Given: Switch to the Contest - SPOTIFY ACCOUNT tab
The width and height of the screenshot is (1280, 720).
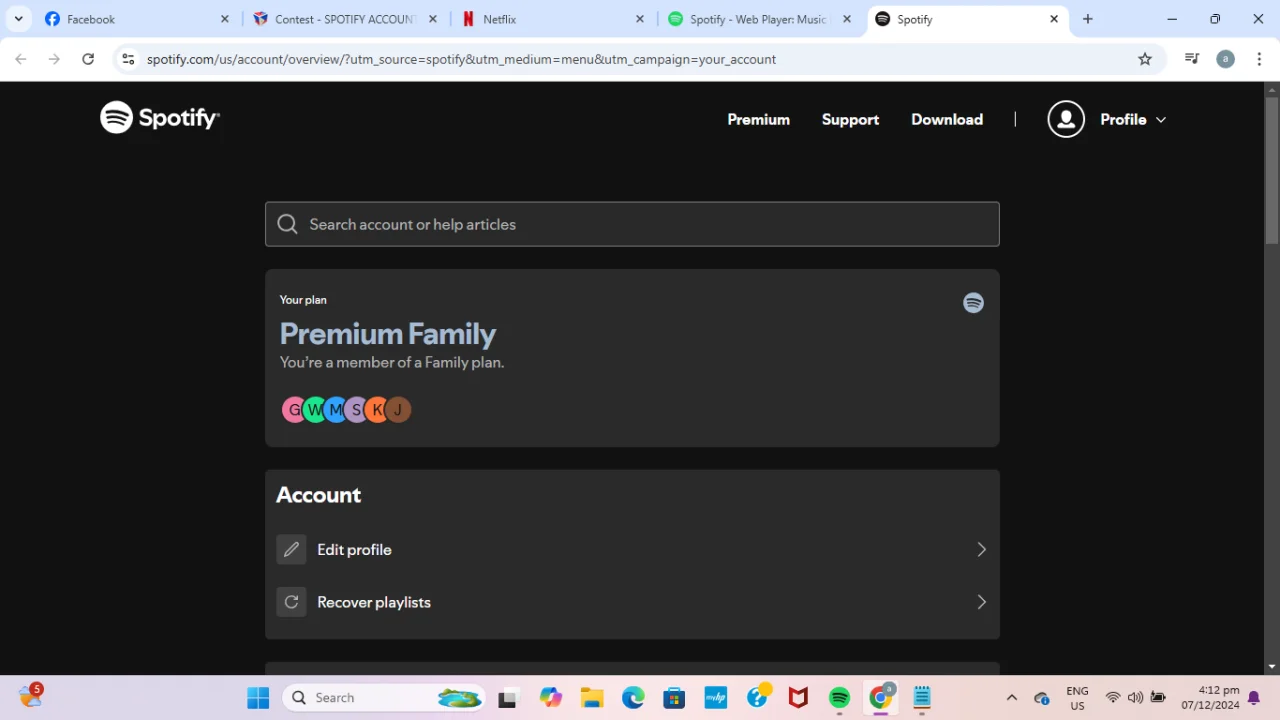Looking at the screenshot, I should 345,19.
